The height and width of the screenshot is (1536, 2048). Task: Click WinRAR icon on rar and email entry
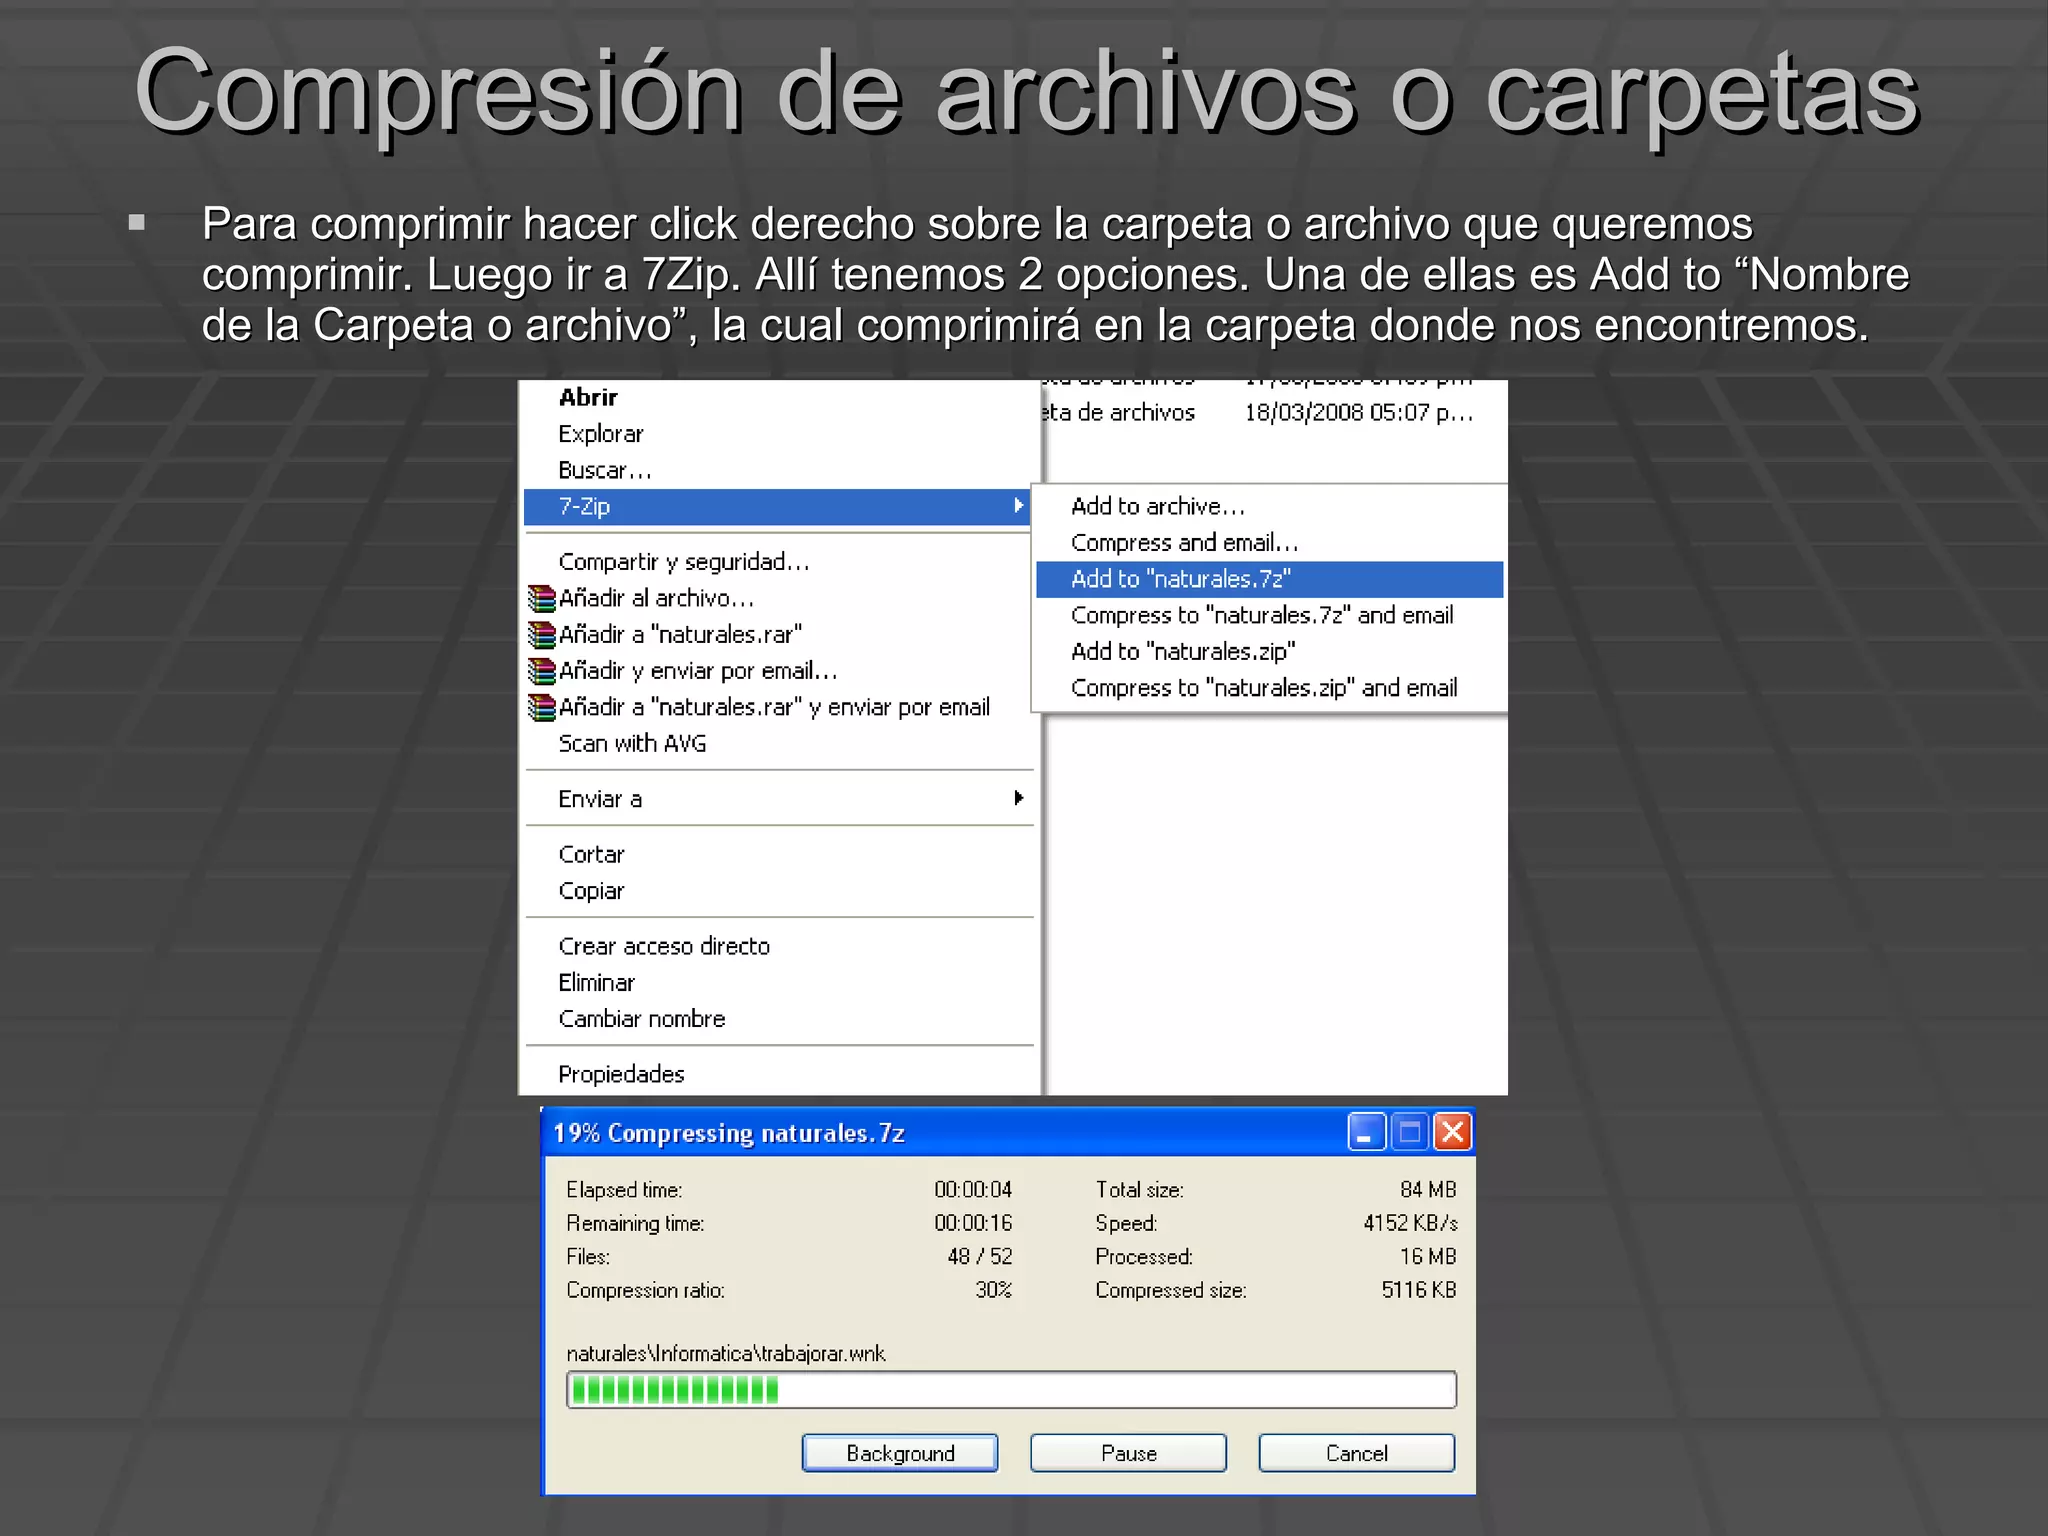coord(541,707)
